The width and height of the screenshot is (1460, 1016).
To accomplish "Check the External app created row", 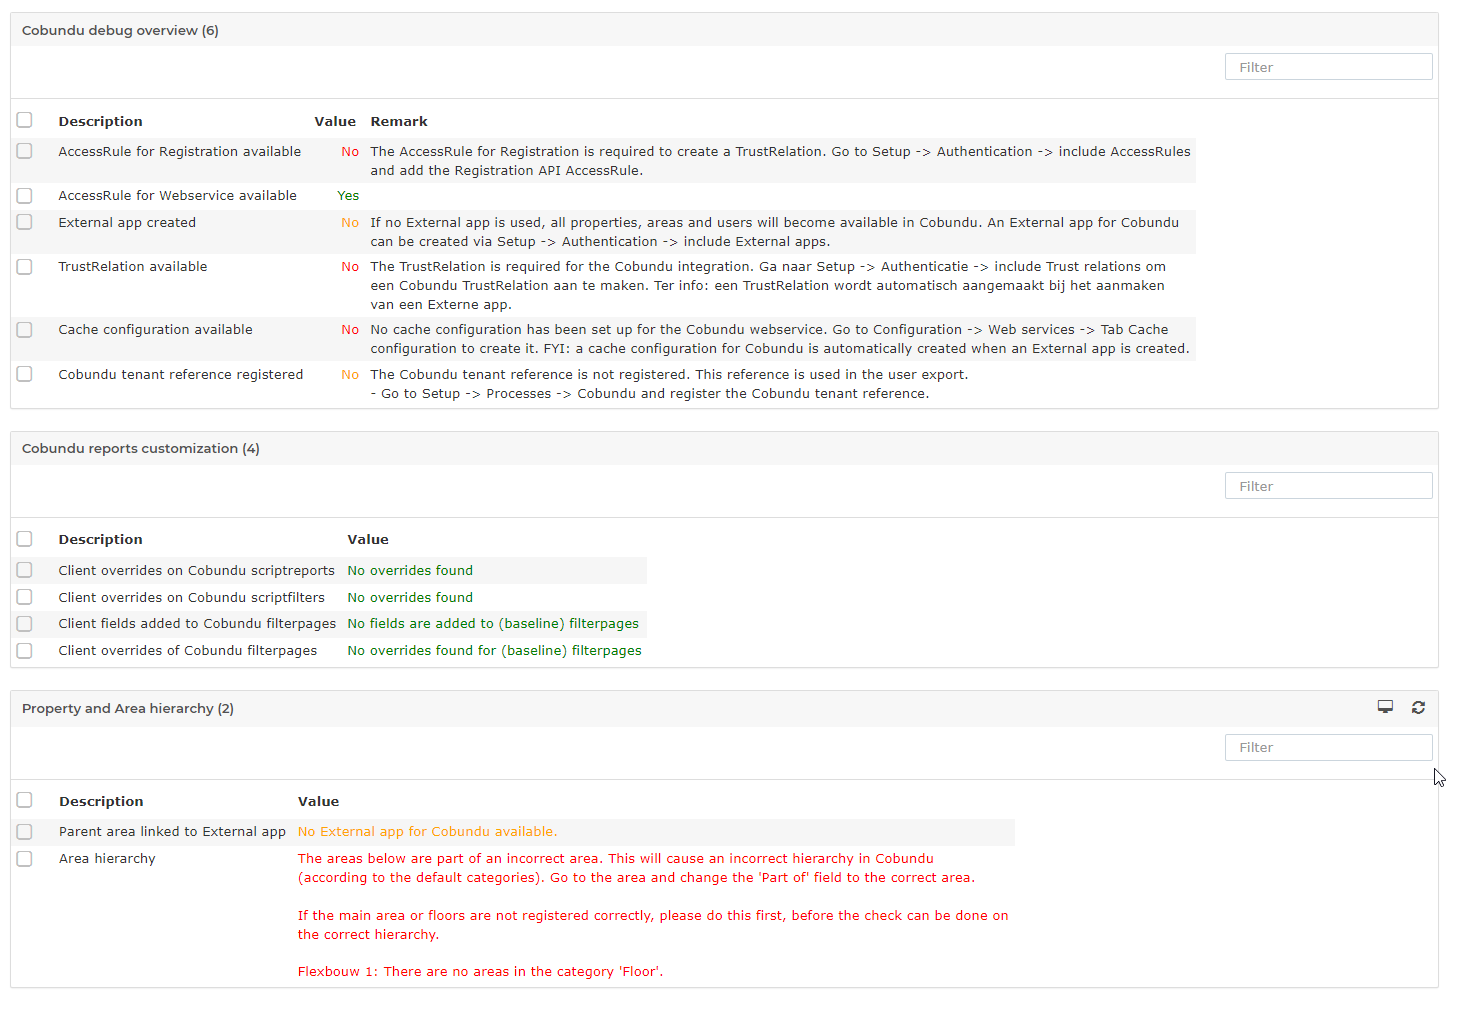I will 25,222.
